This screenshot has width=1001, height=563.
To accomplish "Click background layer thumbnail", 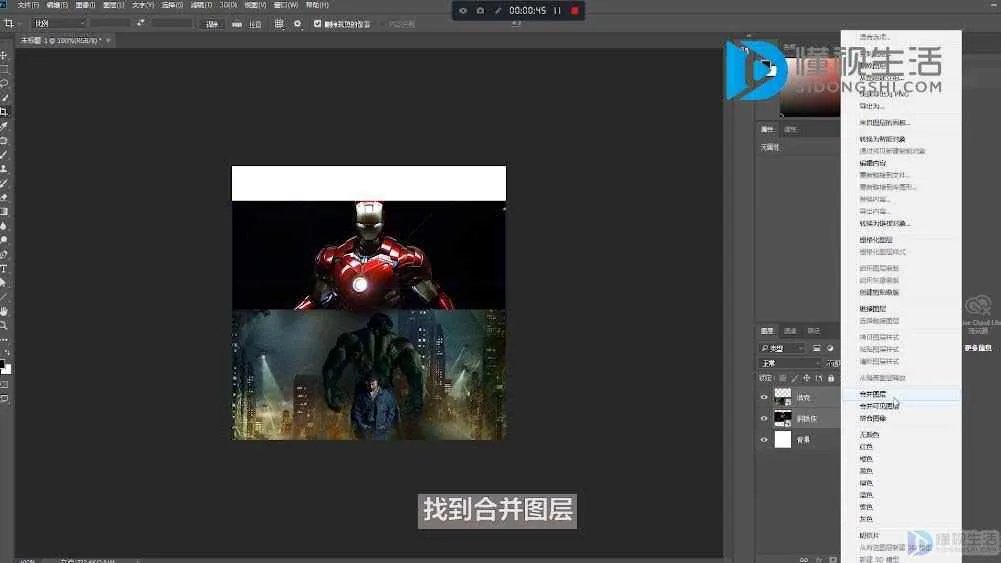I will pos(783,439).
